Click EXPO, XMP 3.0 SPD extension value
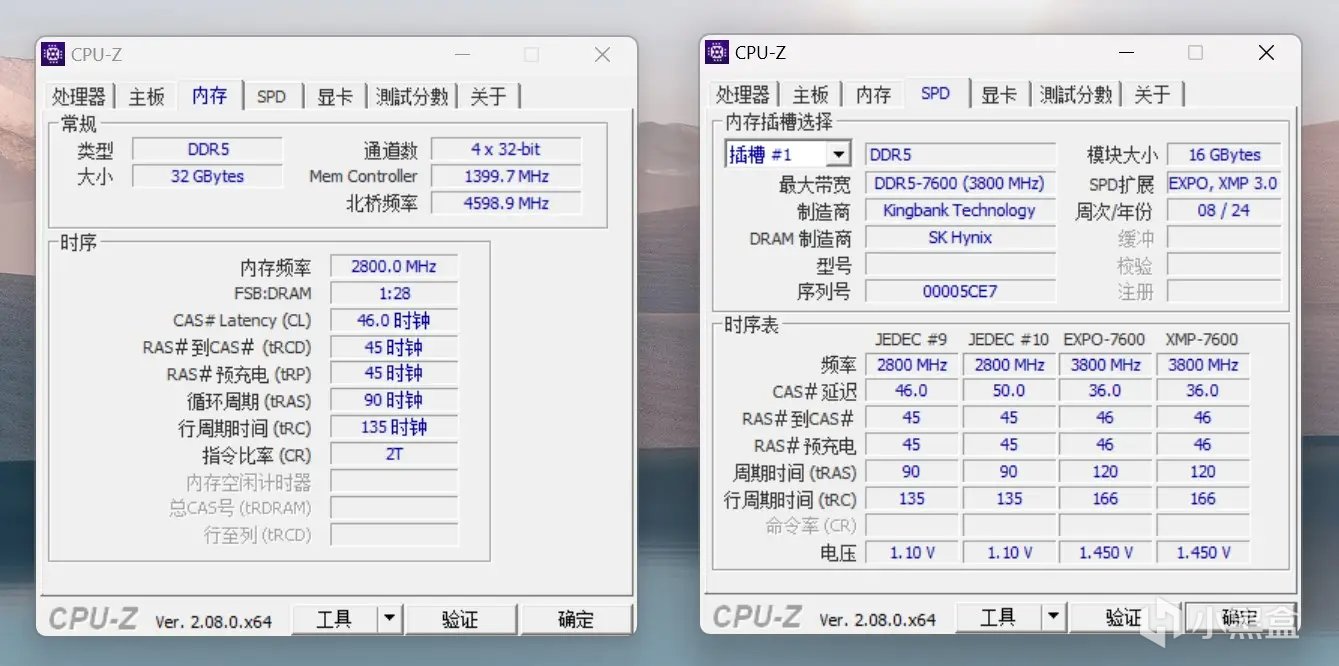 [x=1224, y=183]
